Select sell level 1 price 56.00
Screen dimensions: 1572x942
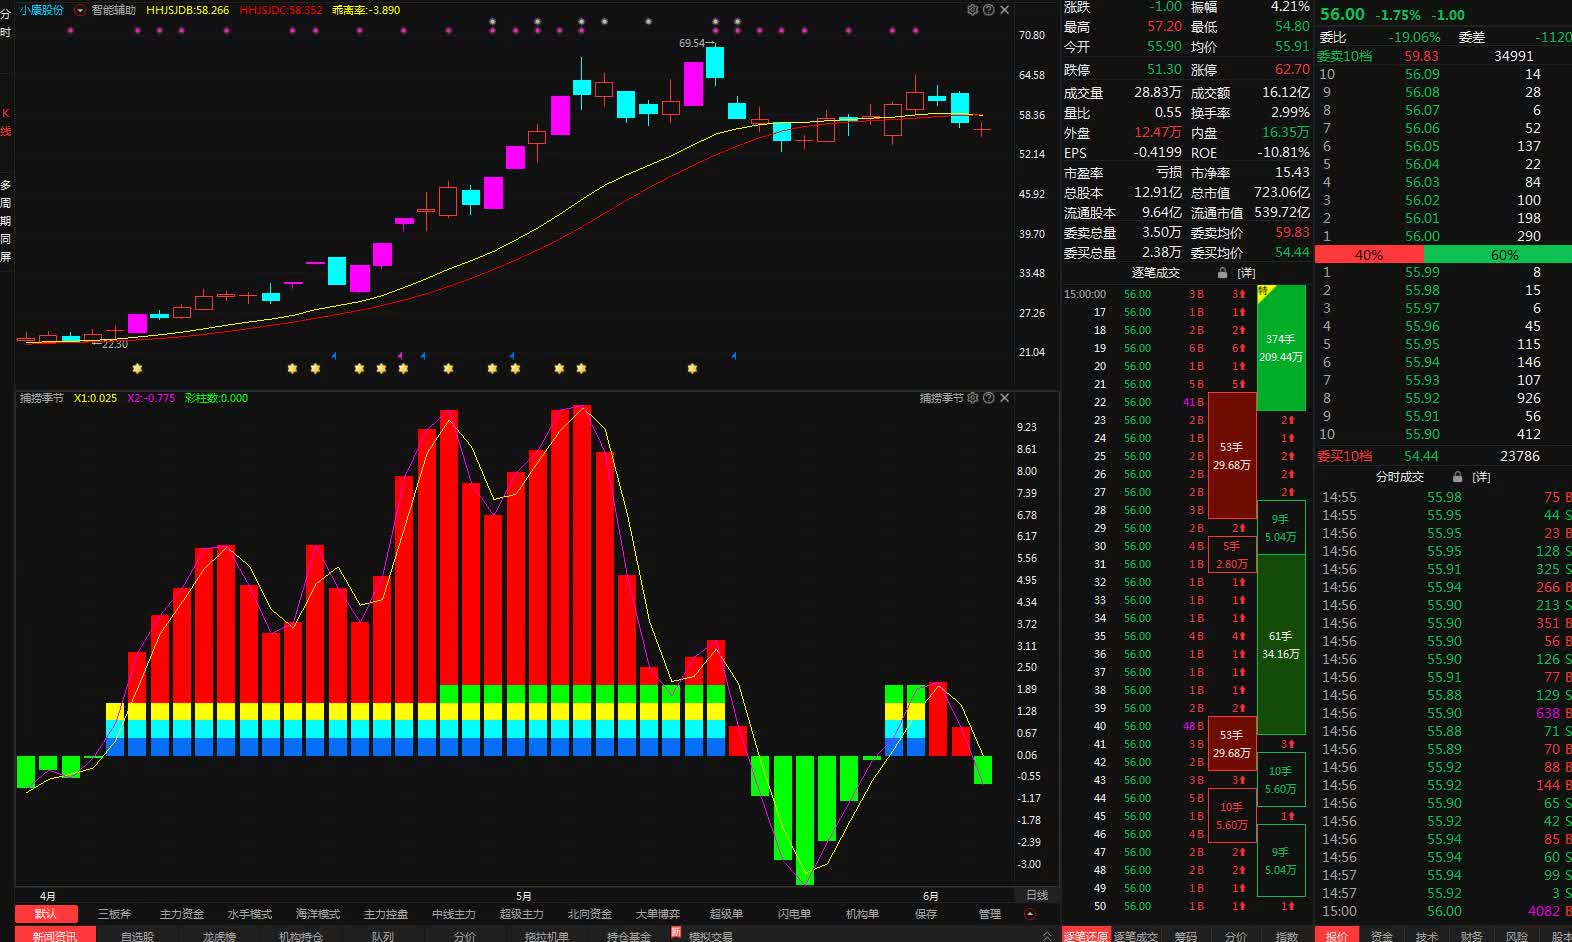[x=1422, y=236]
